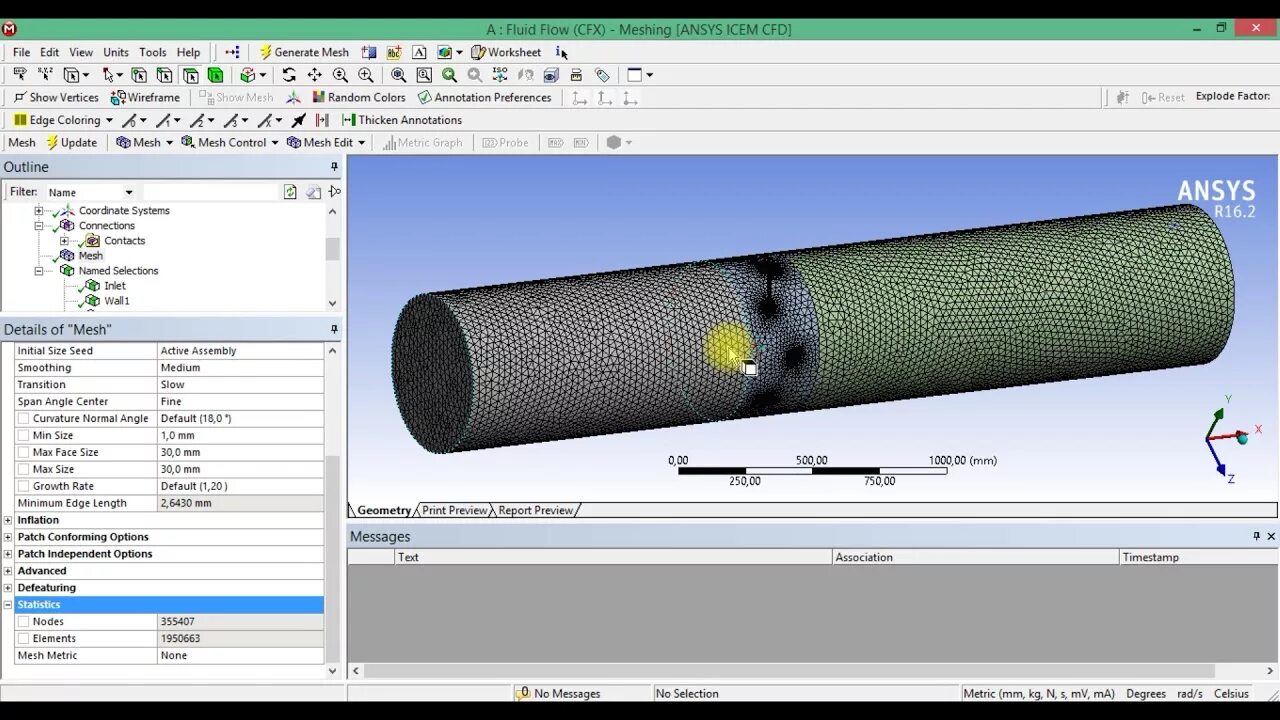Screen dimensions: 1280x720
Task: Click the Refresh Search icon in Outline filter
Action: point(290,192)
